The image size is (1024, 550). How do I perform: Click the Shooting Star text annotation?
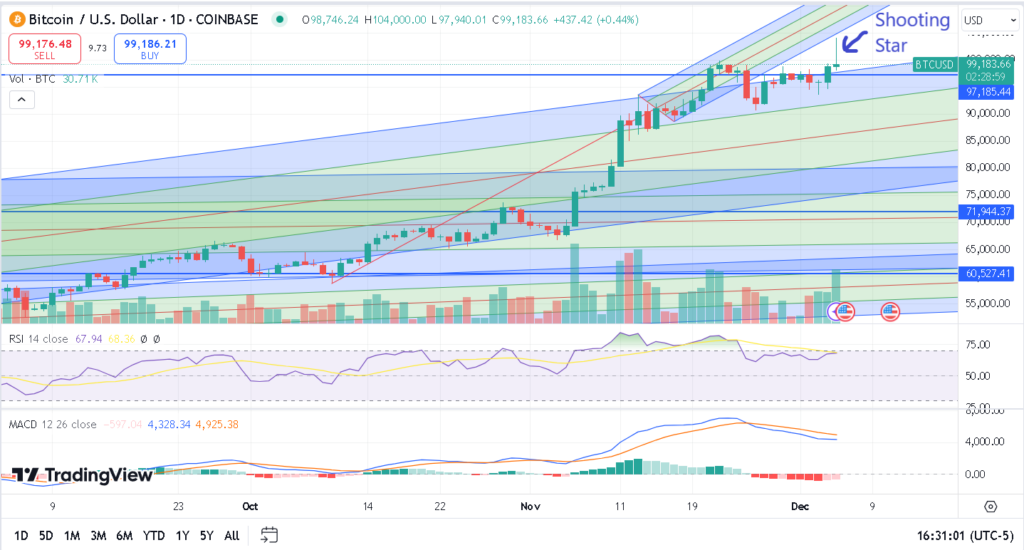click(x=912, y=33)
